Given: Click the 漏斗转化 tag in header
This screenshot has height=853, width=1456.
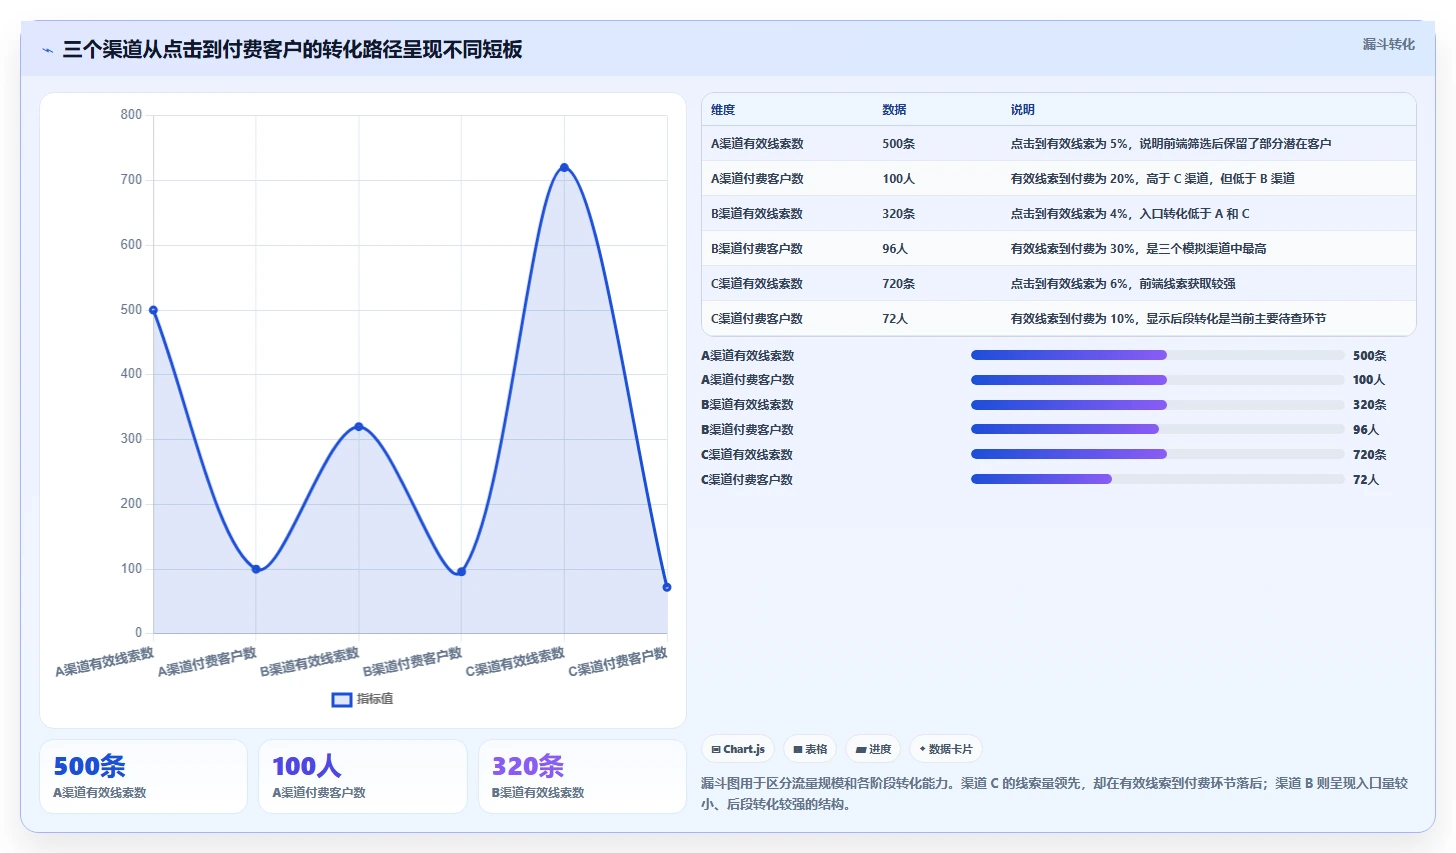Looking at the screenshot, I should point(1388,44).
